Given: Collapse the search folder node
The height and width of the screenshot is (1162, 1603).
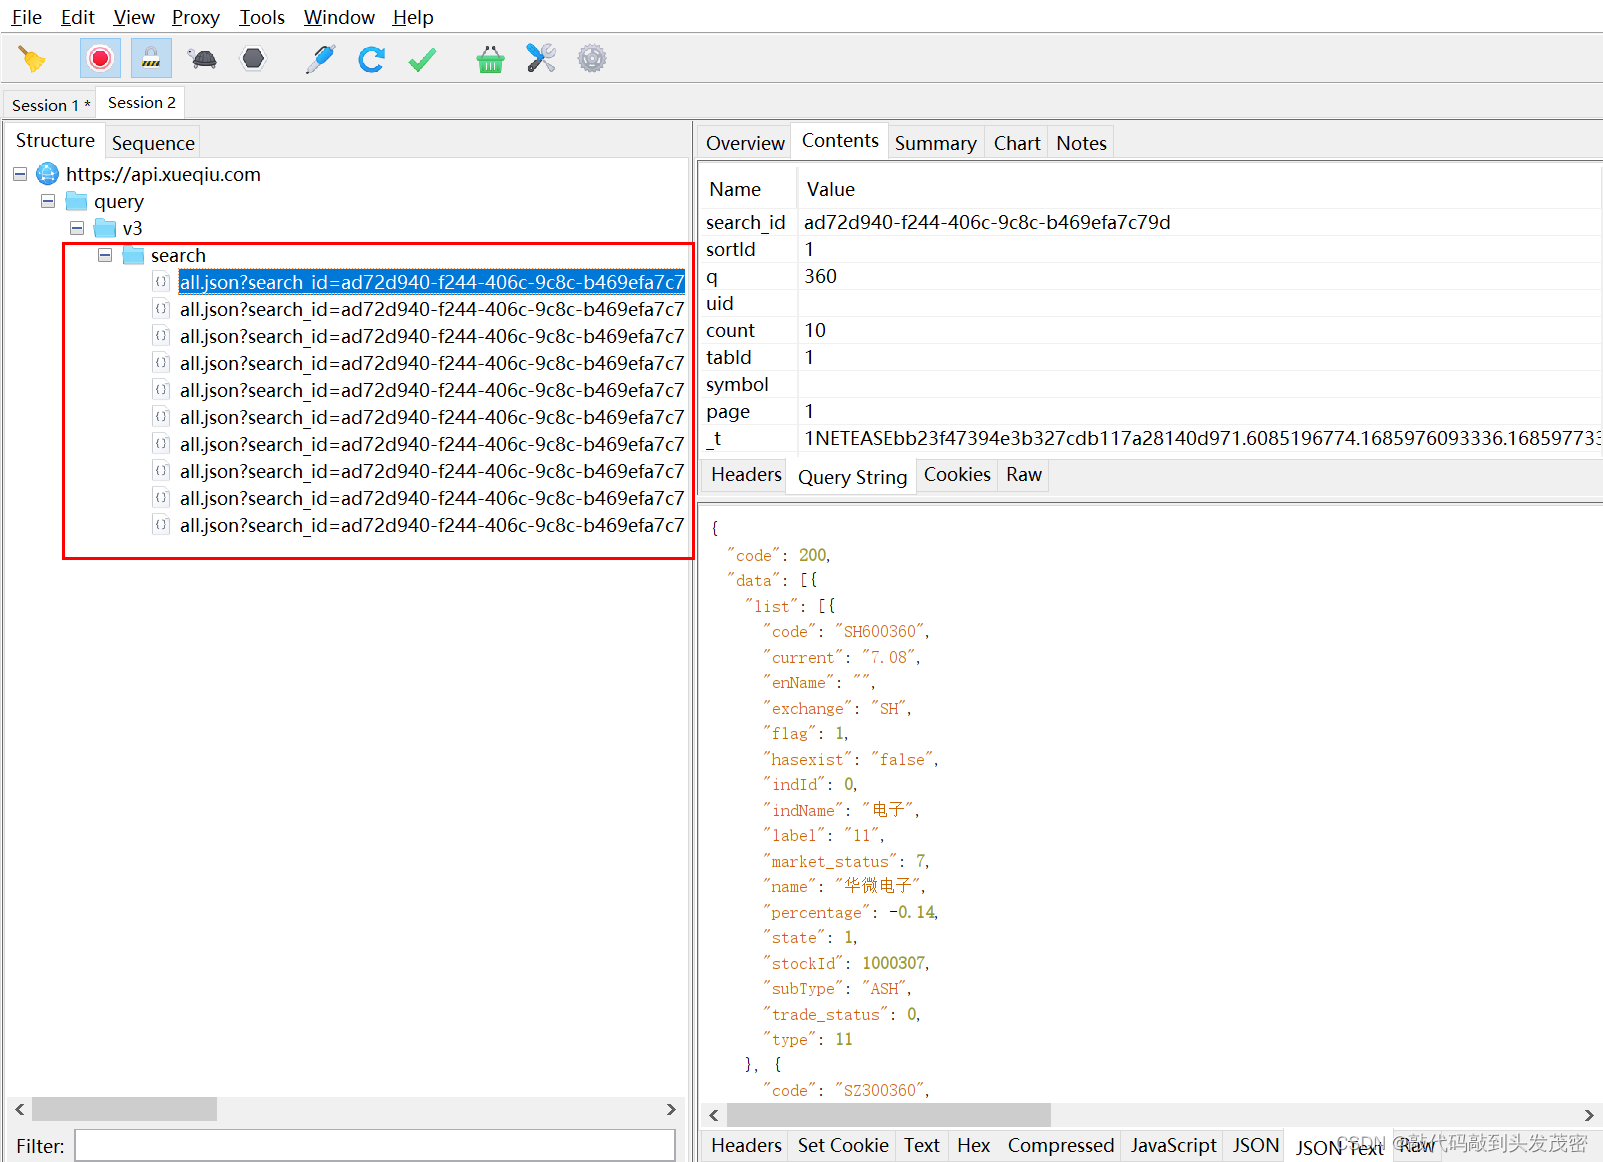Looking at the screenshot, I should tap(105, 255).
